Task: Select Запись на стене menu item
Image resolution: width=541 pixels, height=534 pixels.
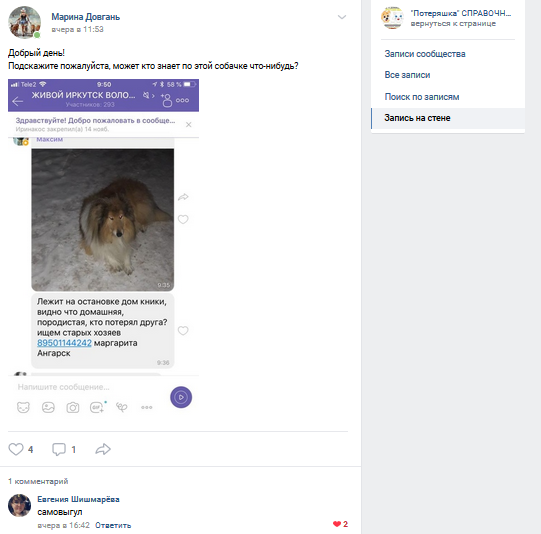Action: [x=448, y=118]
